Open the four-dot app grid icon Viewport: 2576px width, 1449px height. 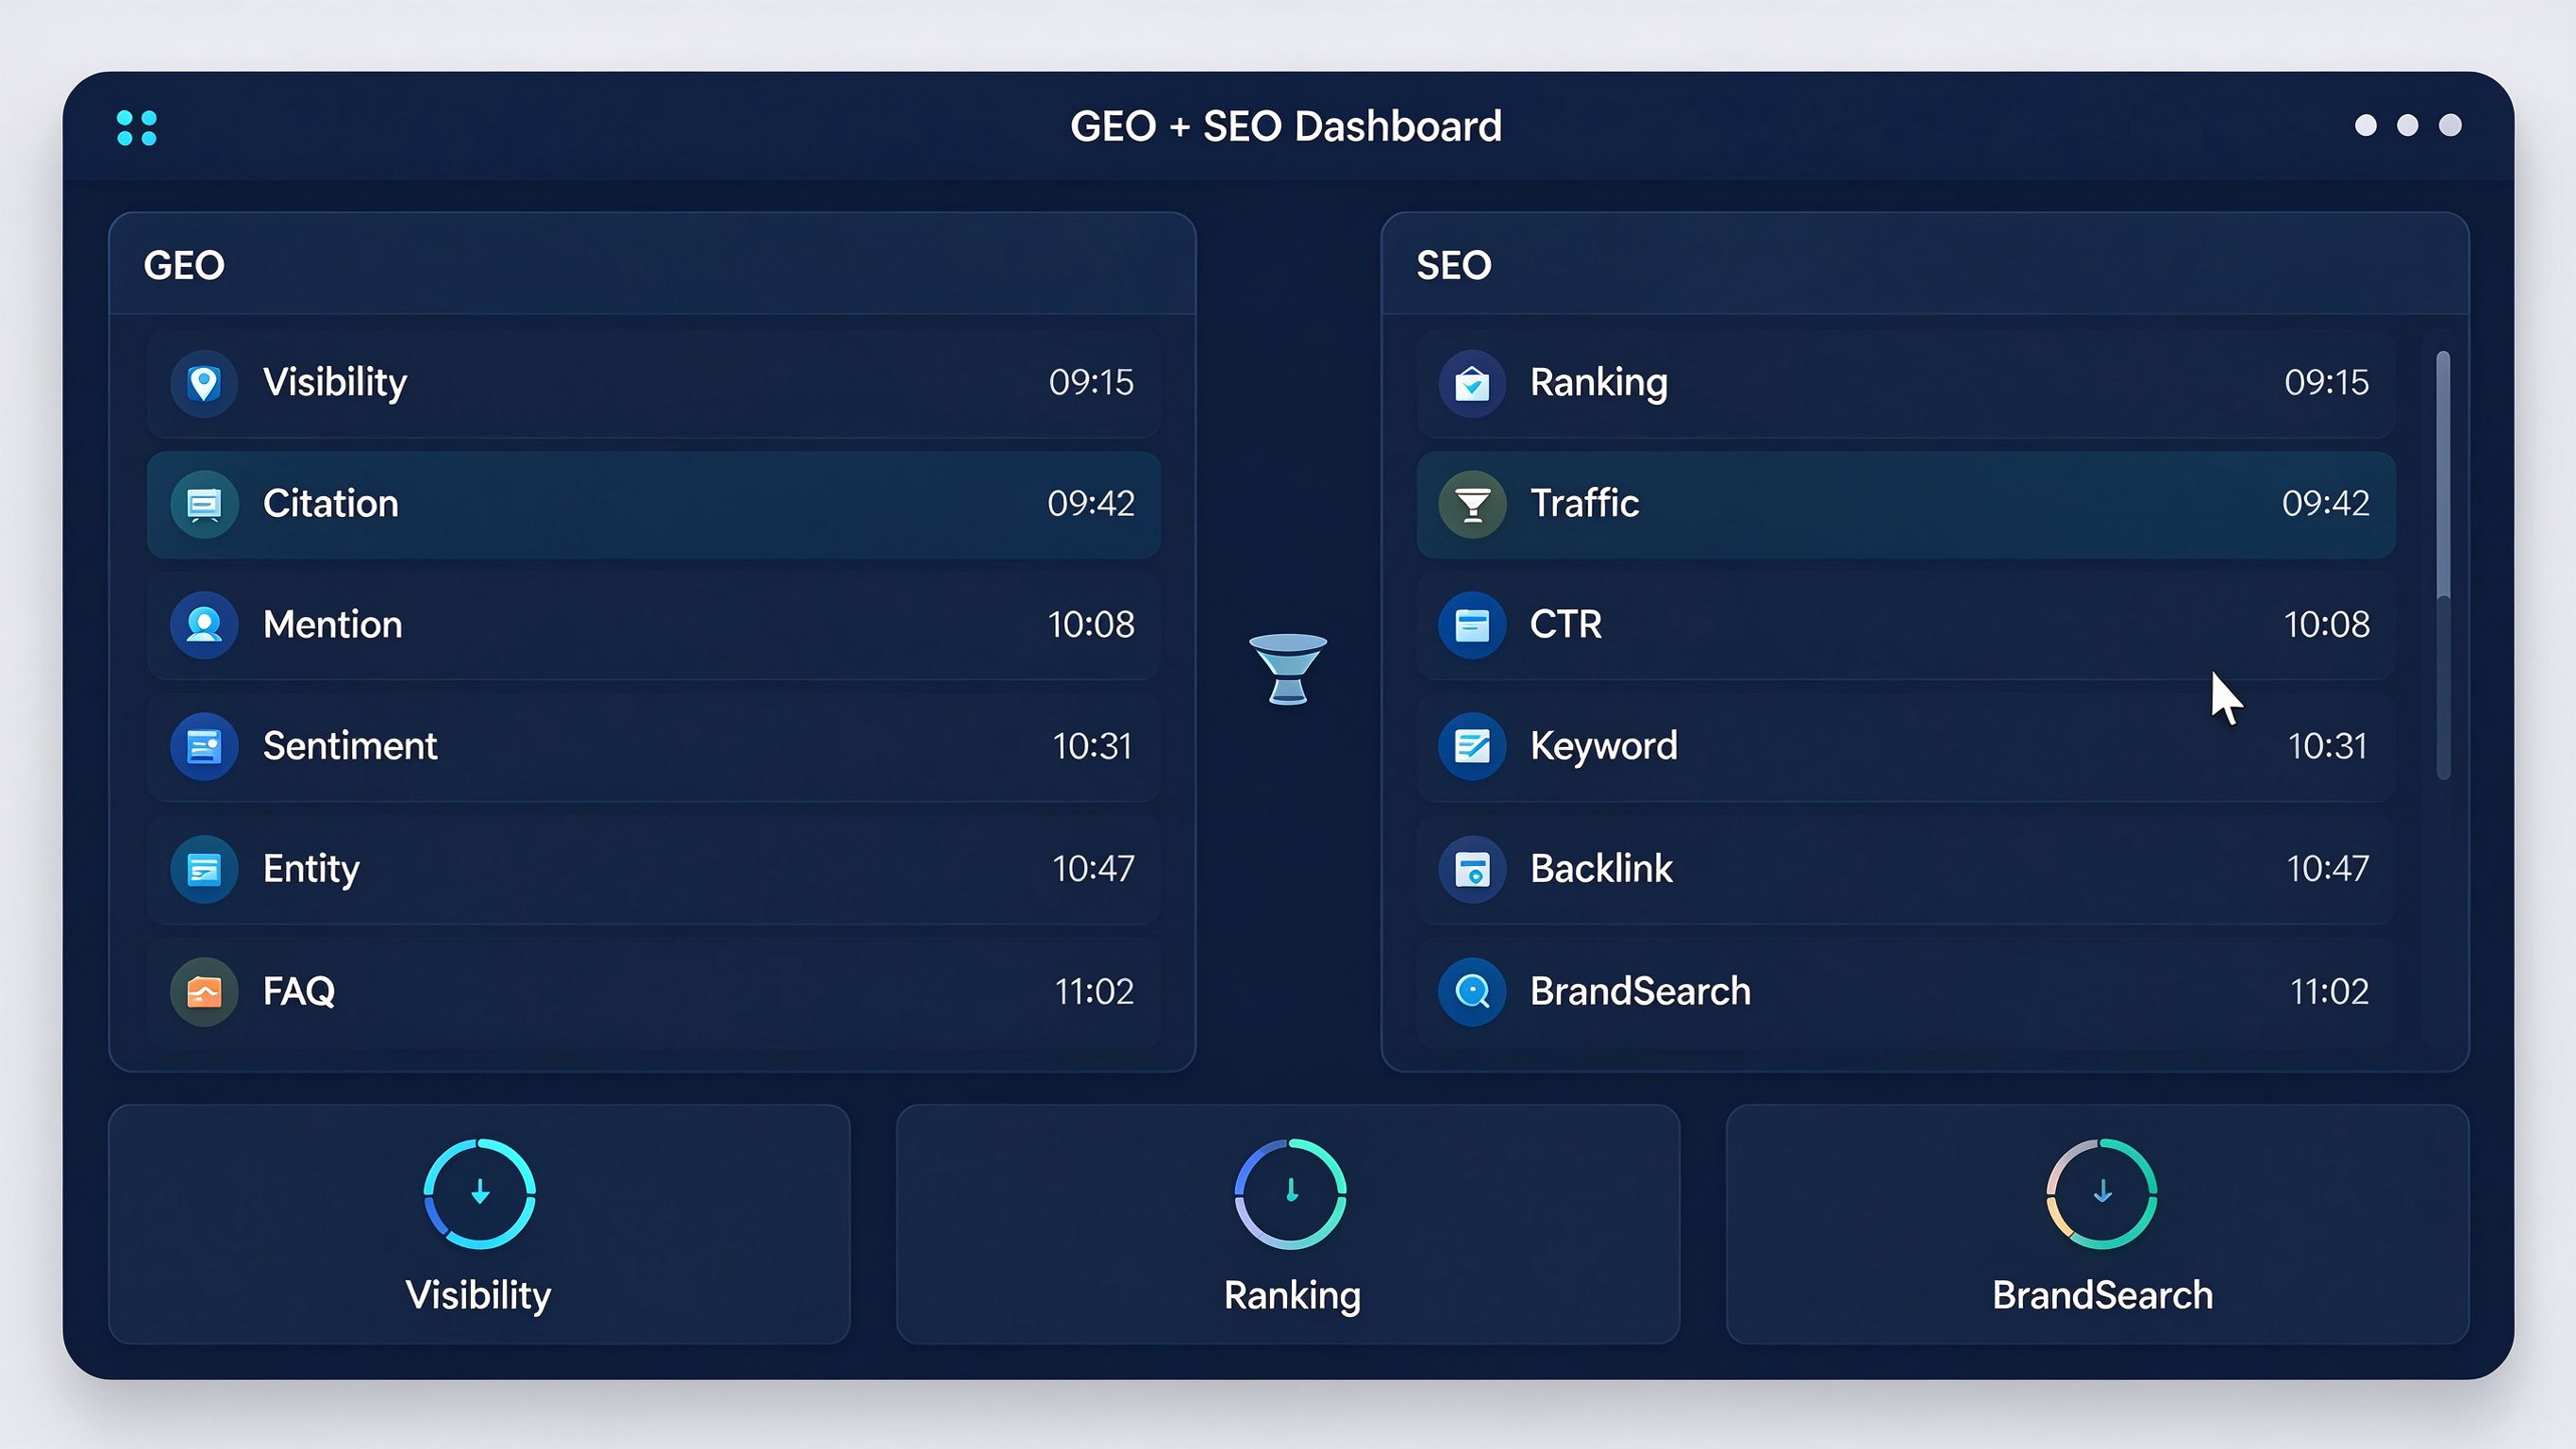[x=137, y=128]
